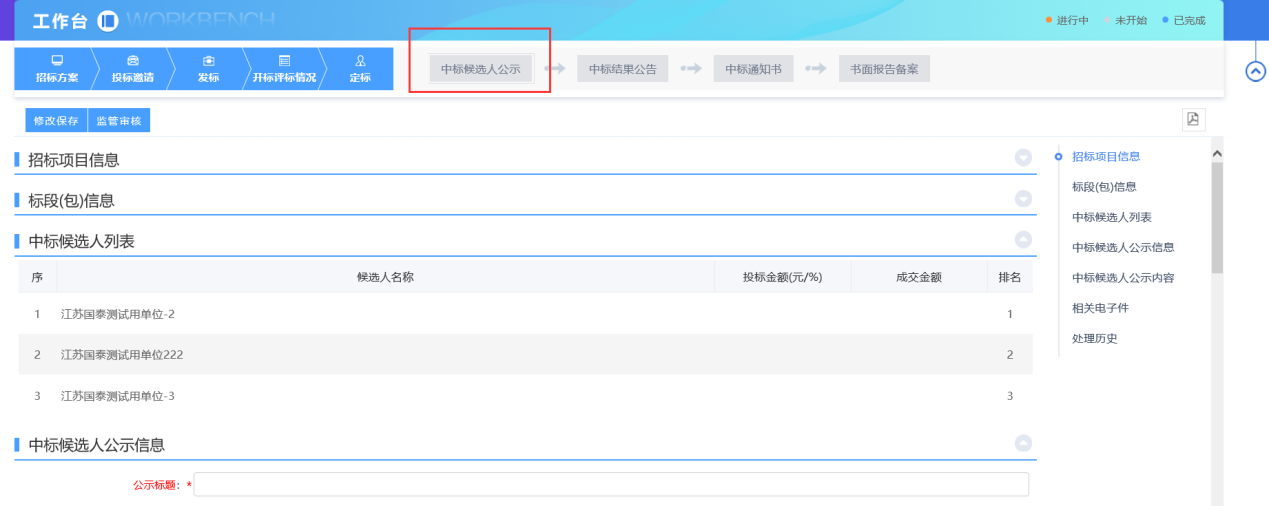Click the PDF export icon
1269x506 pixels.
1192,119
